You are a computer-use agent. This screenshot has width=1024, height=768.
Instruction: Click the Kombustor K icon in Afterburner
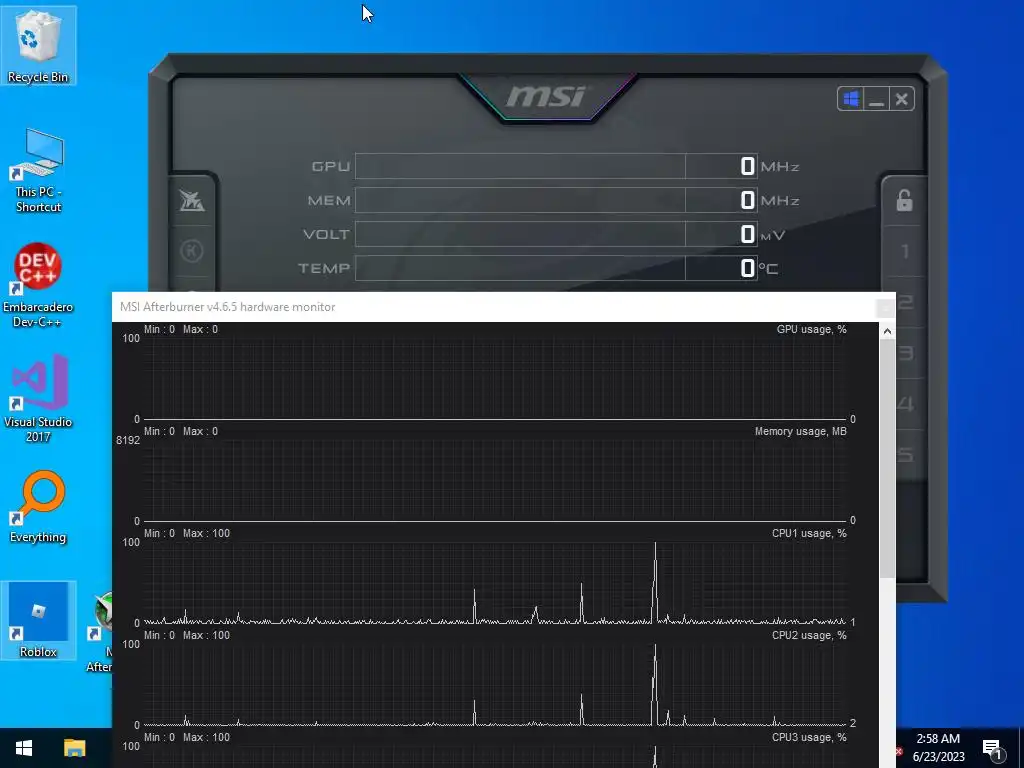192,251
